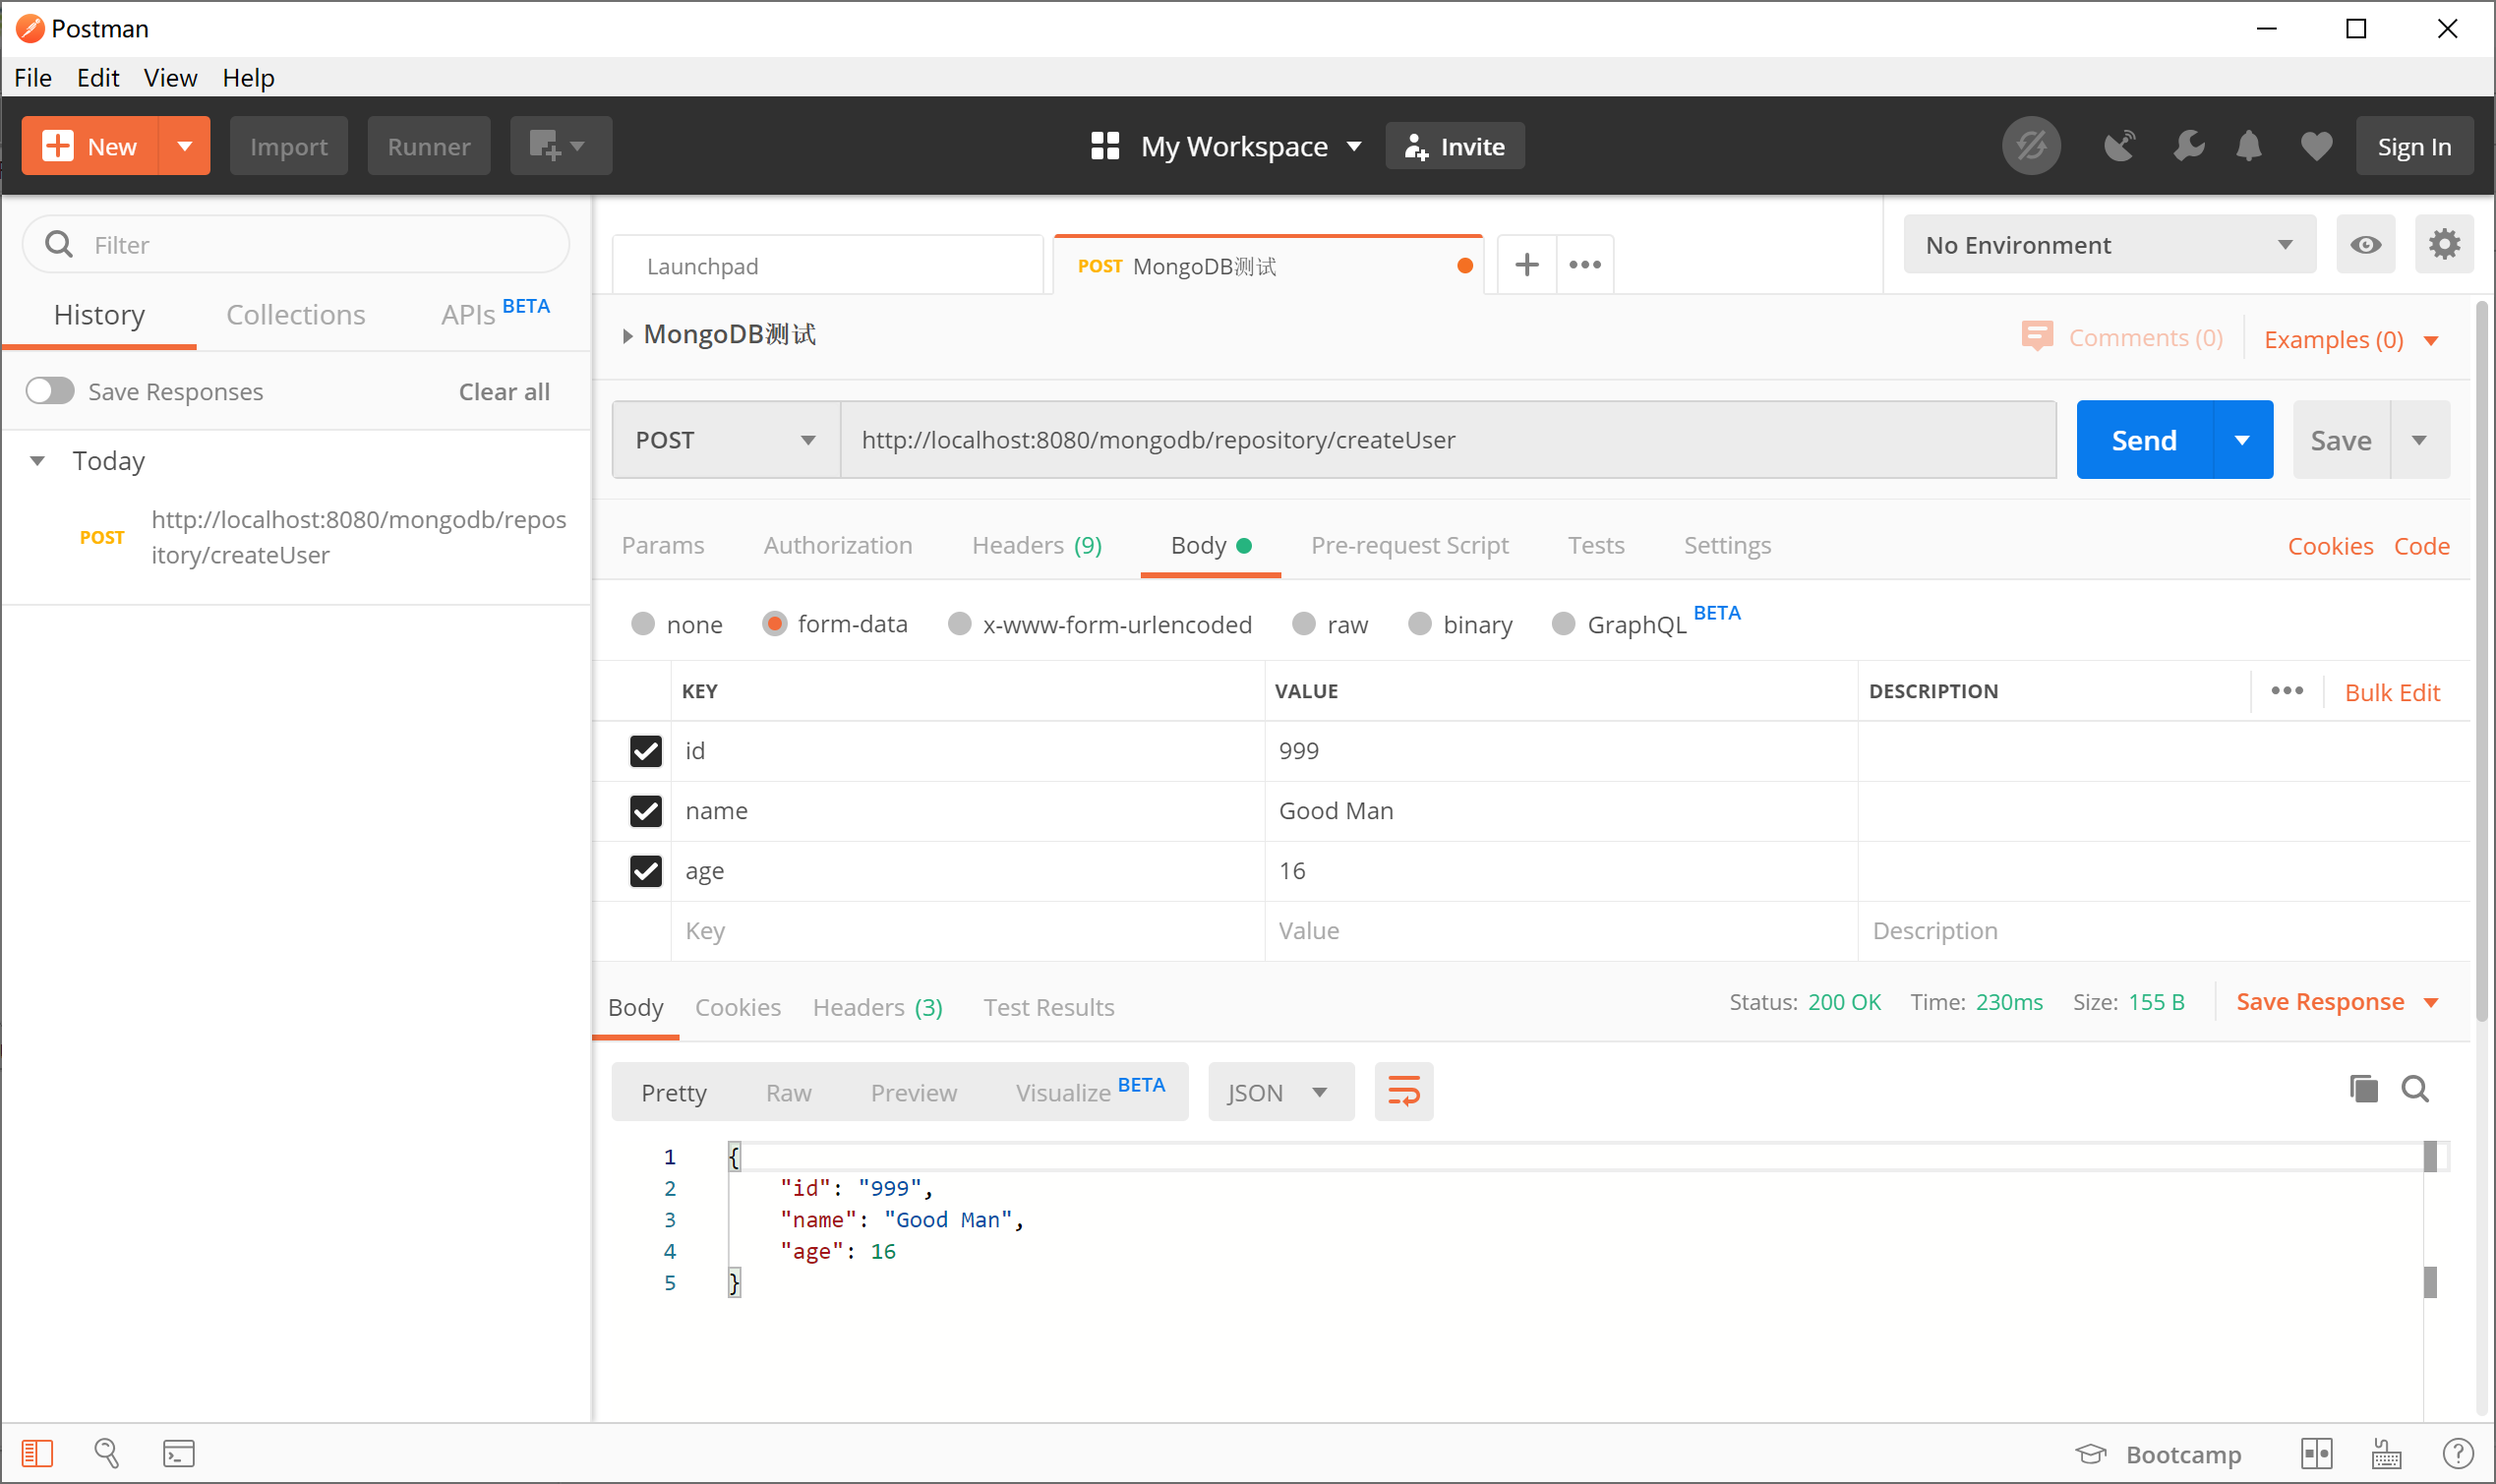This screenshot has height=1484, width=2496.
Task: Toggle Save Responses switch
Action: coord(50,391)
